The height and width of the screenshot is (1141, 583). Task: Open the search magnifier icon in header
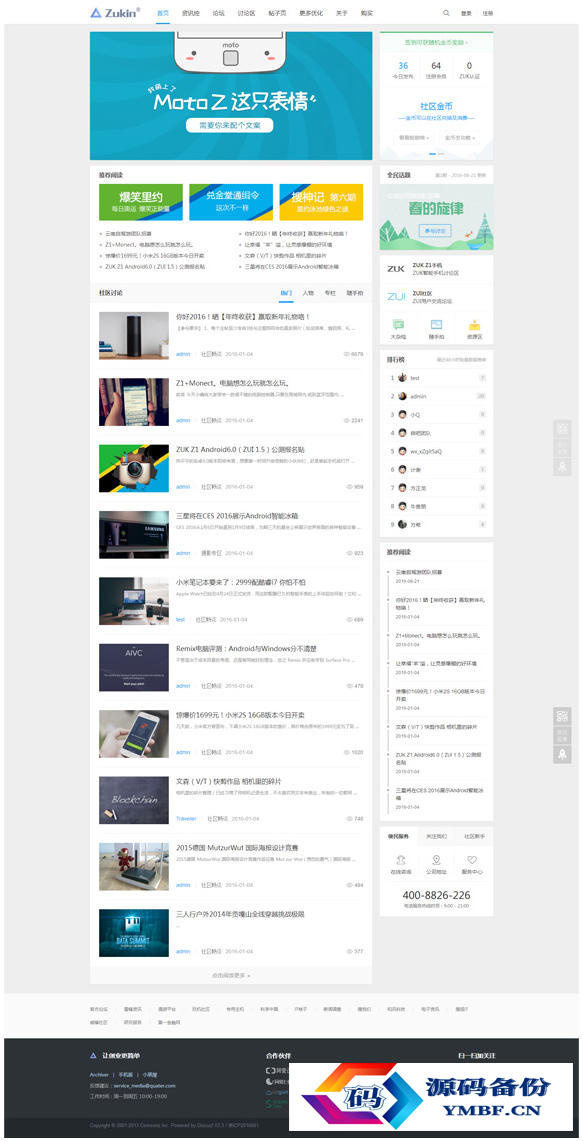click(446, 13)
